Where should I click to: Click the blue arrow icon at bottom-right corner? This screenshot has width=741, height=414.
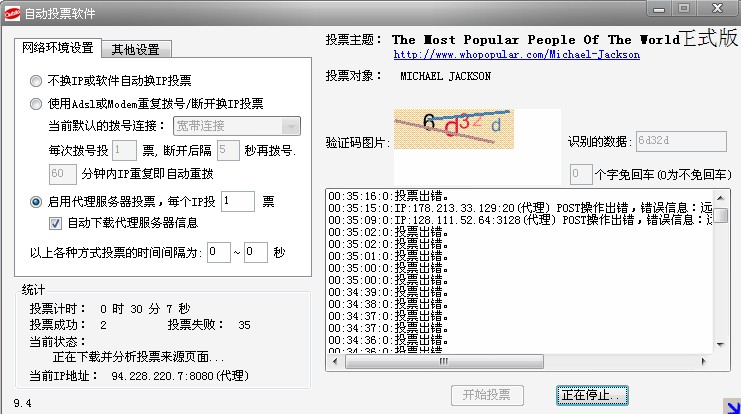pyautogui.click(x=731, y=405)
